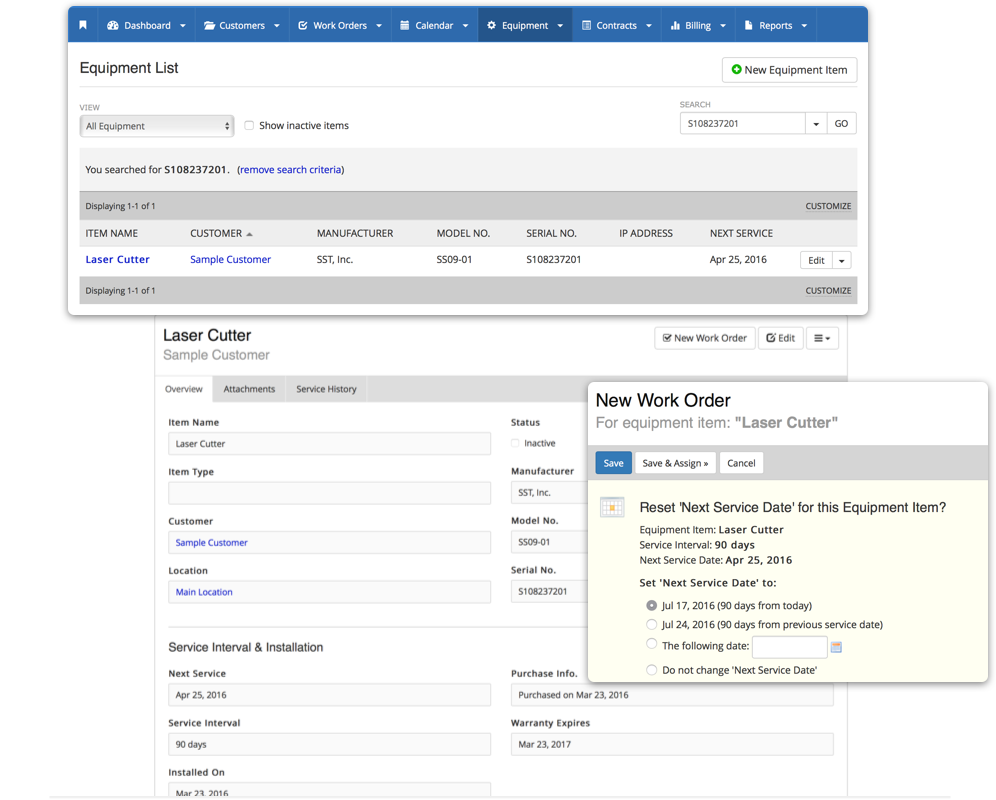Open the All Equipment view selector
Viewport: 996px width, 800px height.
point(157,126)
